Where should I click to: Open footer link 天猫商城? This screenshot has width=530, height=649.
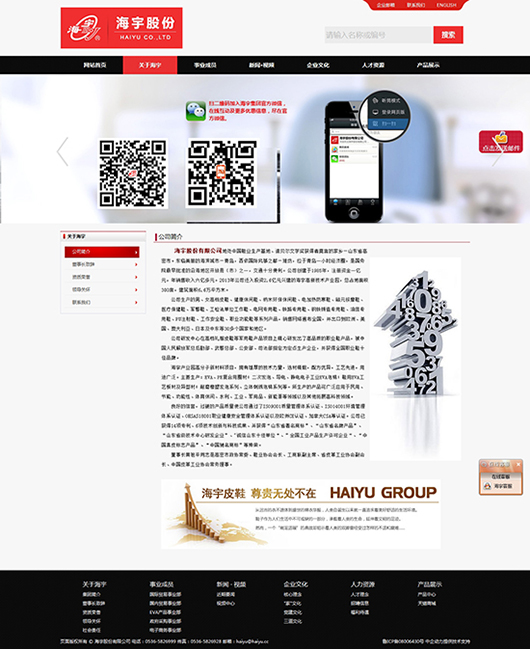point(427,603)
